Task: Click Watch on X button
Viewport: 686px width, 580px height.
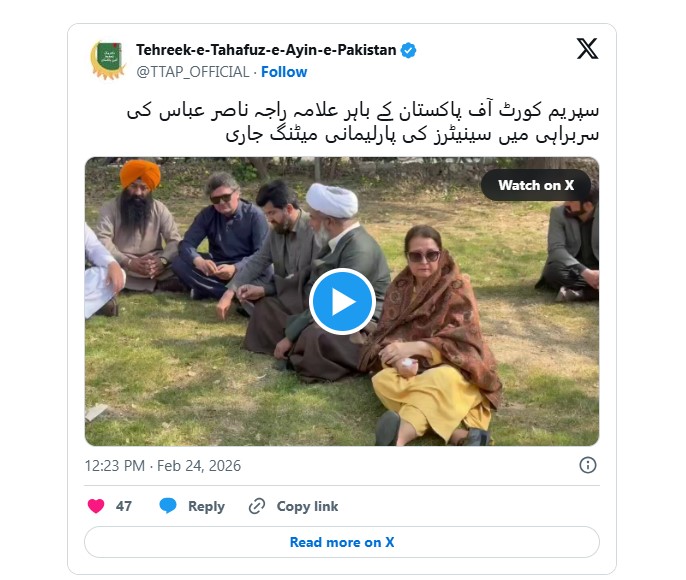Action: (x=536, y=185)
